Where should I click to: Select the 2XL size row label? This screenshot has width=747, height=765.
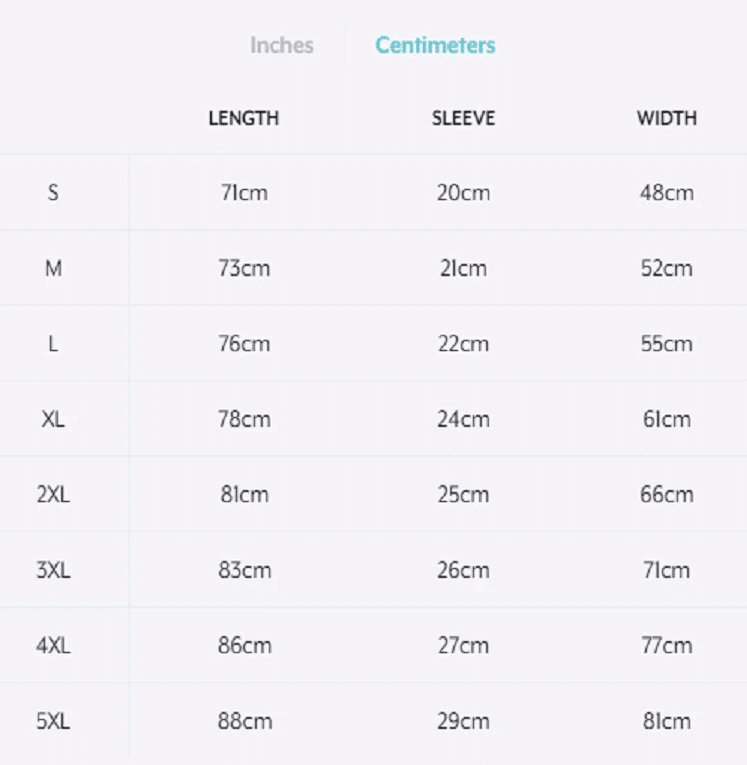click(x=53, y=495)
